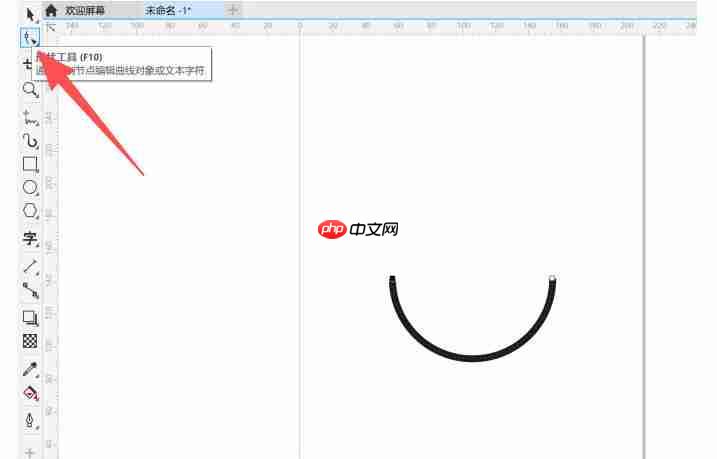Click the ruler origin corner icon
The image size is (717, 459).
tap(51, 27)
